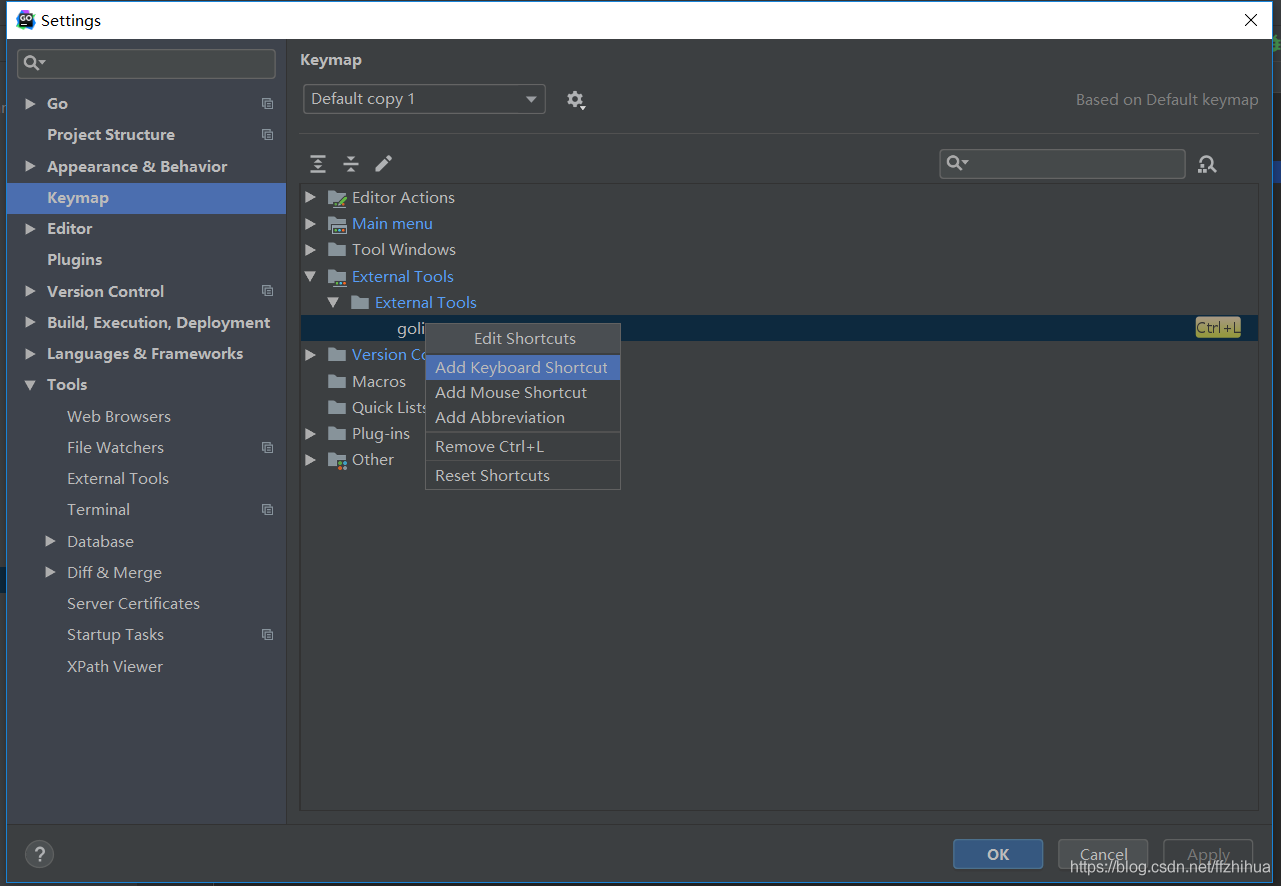
Task: Click the pencil Edit Shortcut icon
Action: [384, 164]
